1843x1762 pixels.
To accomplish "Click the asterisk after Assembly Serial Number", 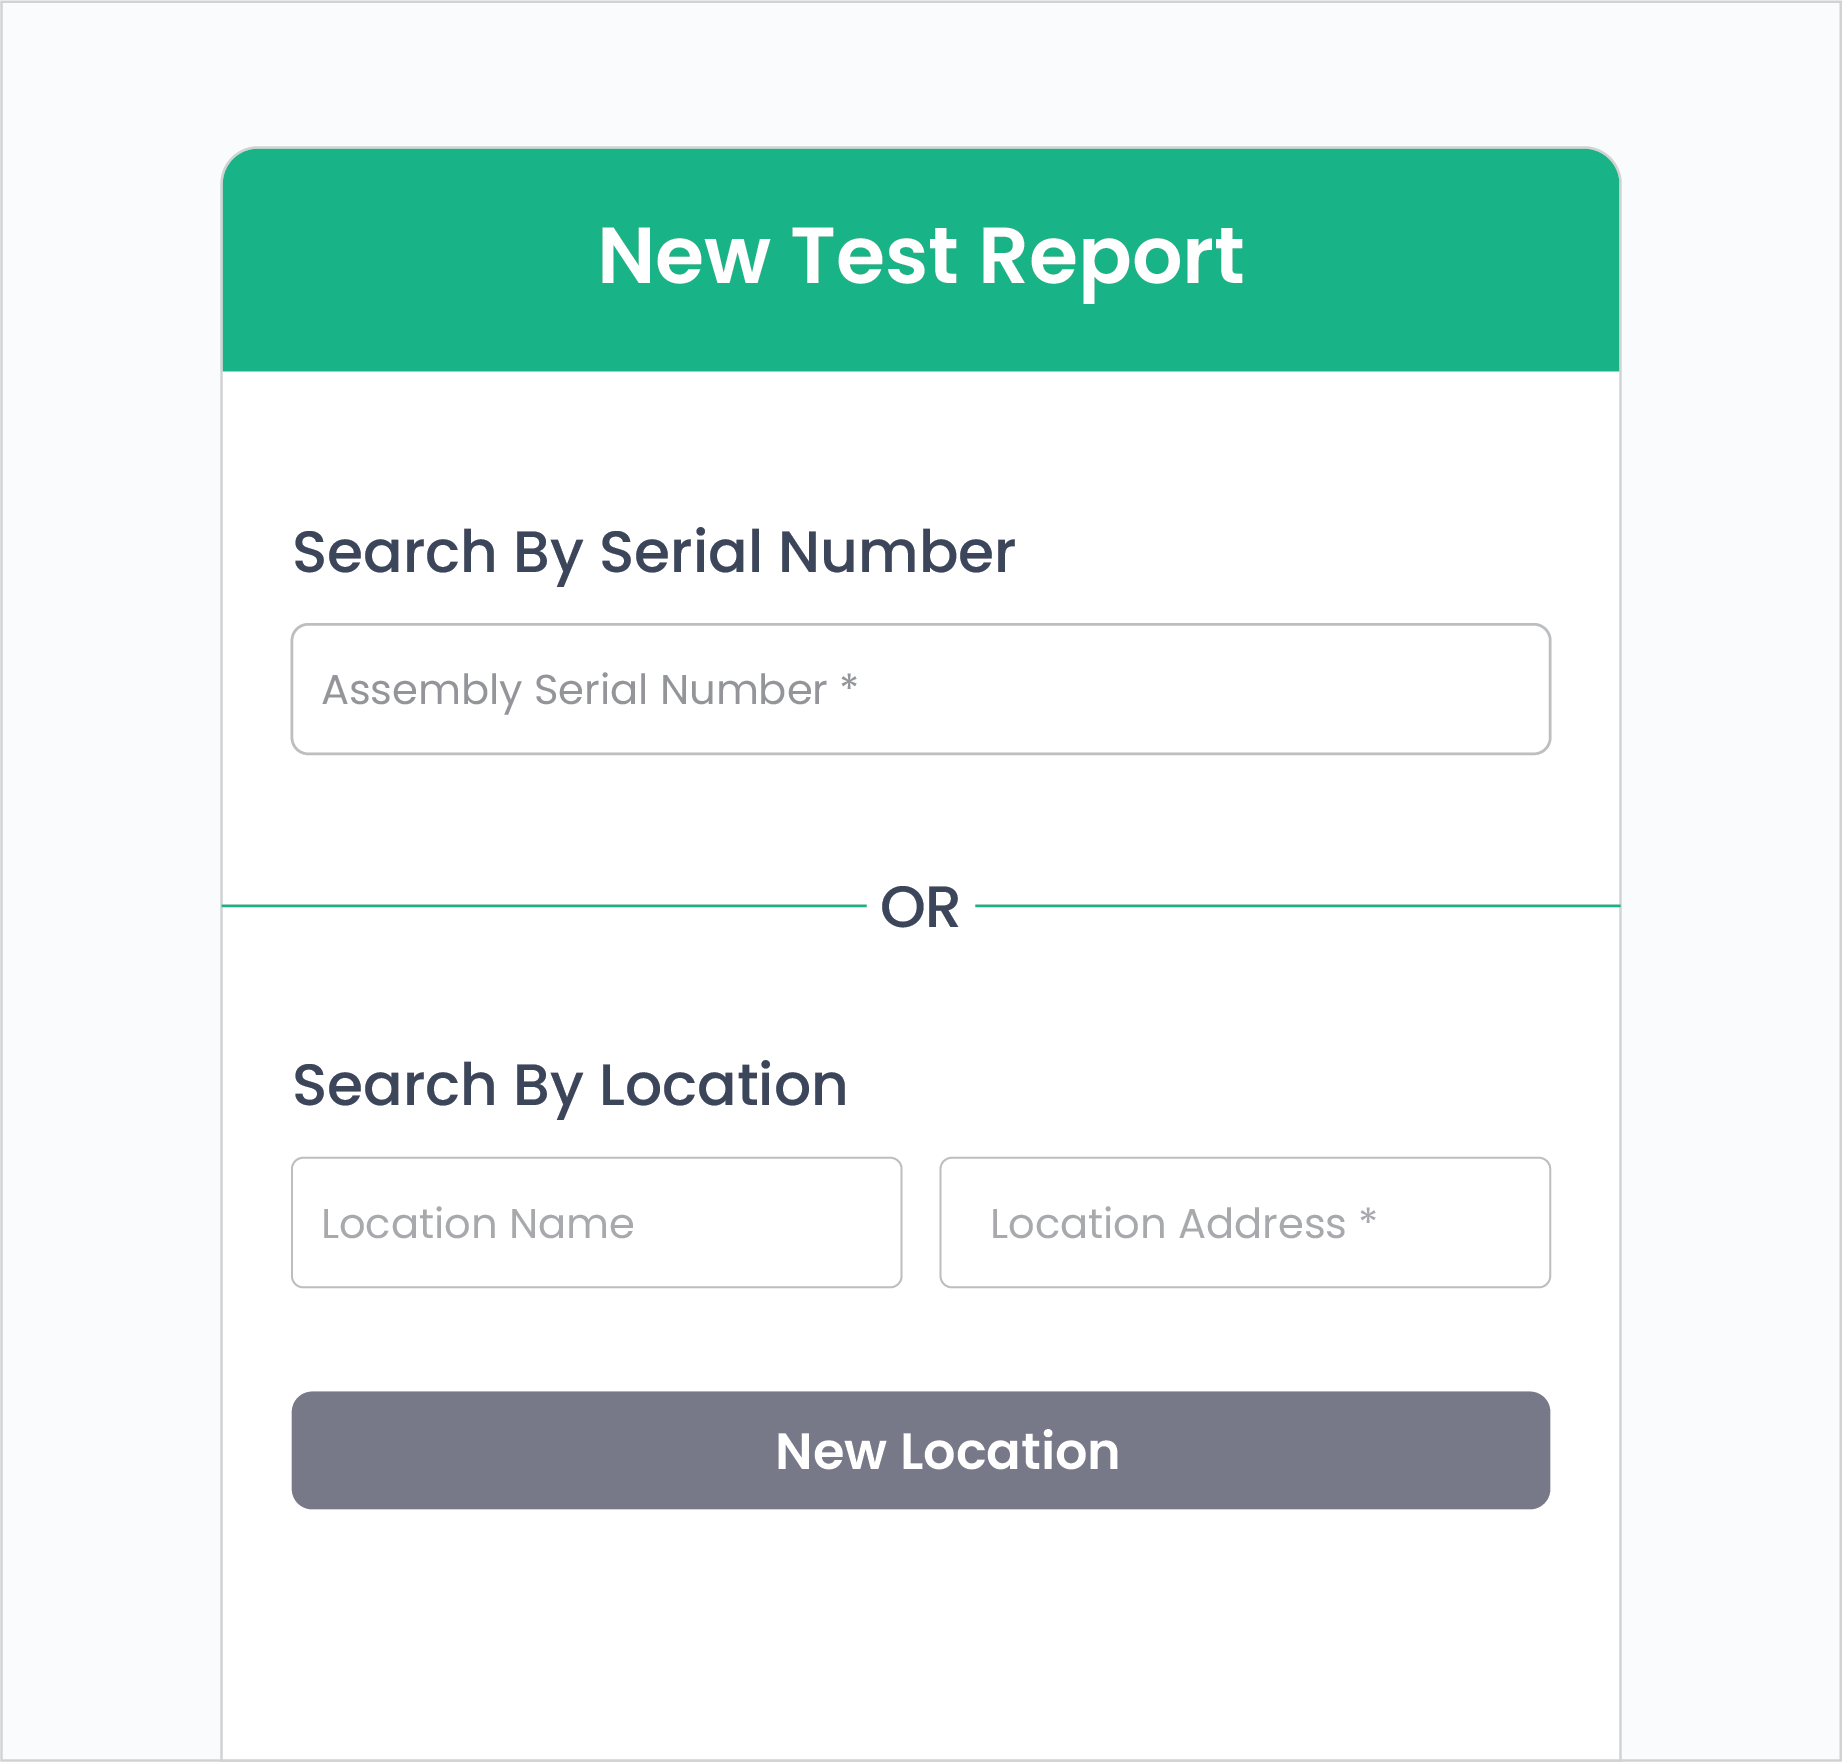I will [x=849, y=684].
